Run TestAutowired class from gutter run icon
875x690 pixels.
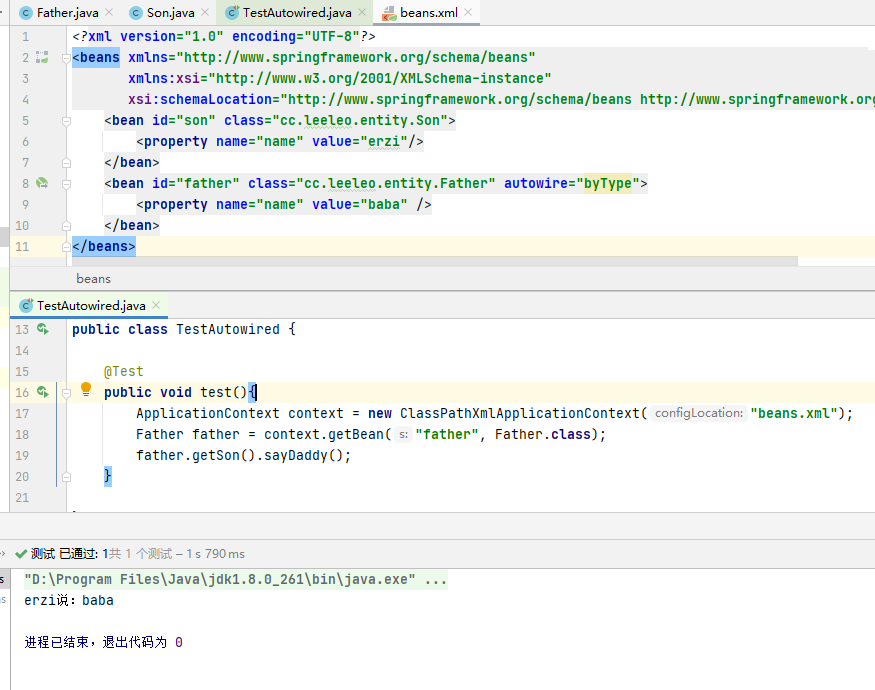tap(42, 329)
